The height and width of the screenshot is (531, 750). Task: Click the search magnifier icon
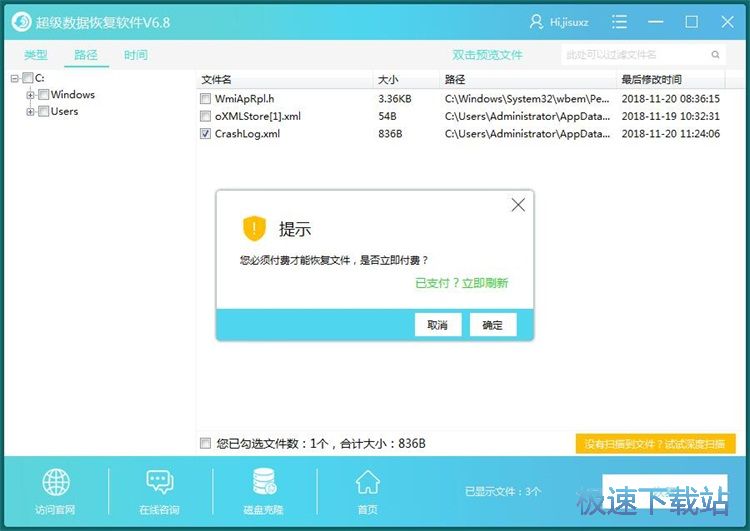[x=715, y=55]
